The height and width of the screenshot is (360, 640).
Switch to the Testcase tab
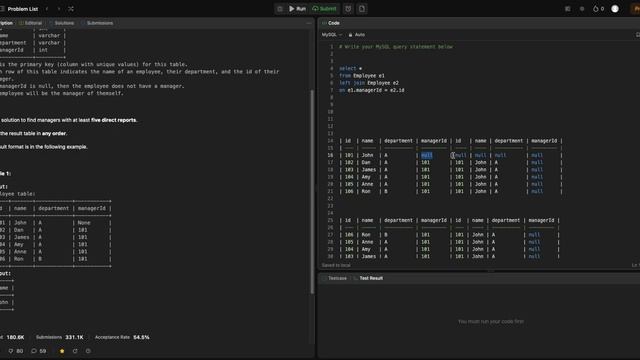point(335,278)
